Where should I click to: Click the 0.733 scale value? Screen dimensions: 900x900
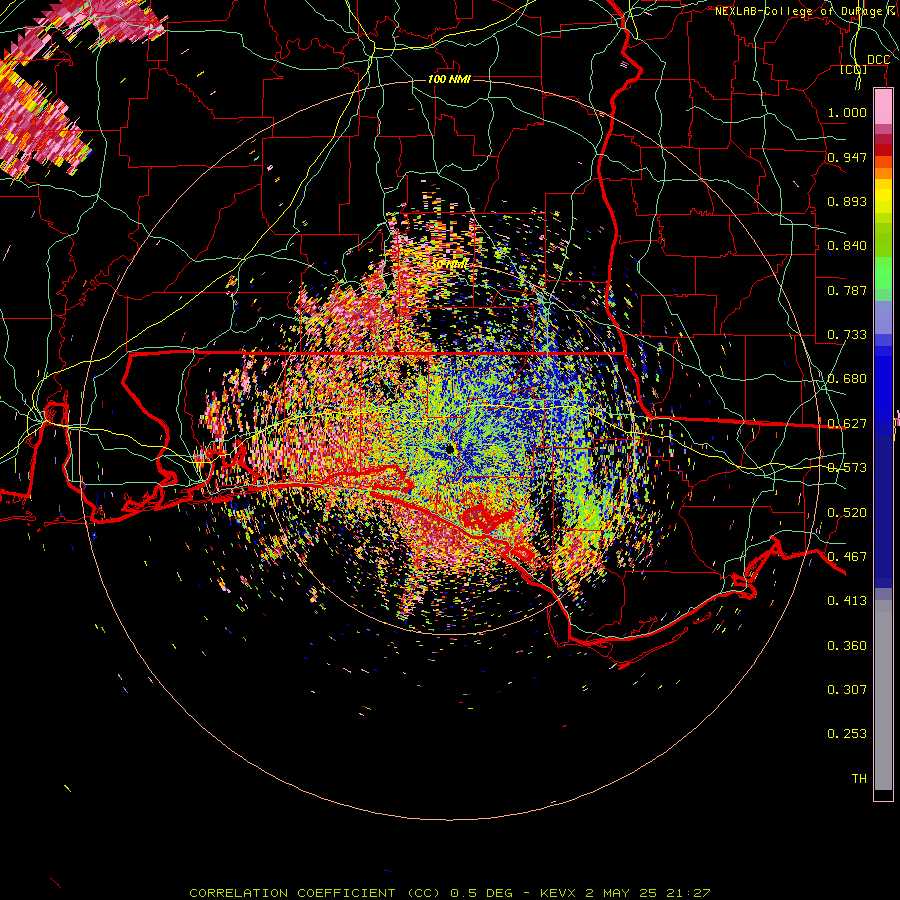pyautogui.click(x=847, y=335)
